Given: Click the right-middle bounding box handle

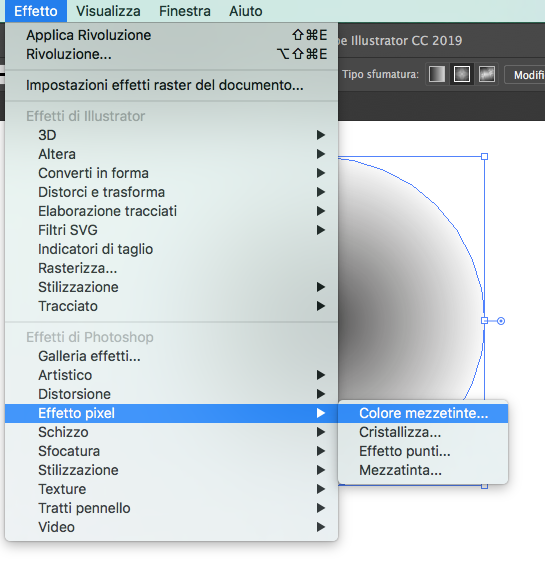Looking at the screenshot, I should pos(484,321).
